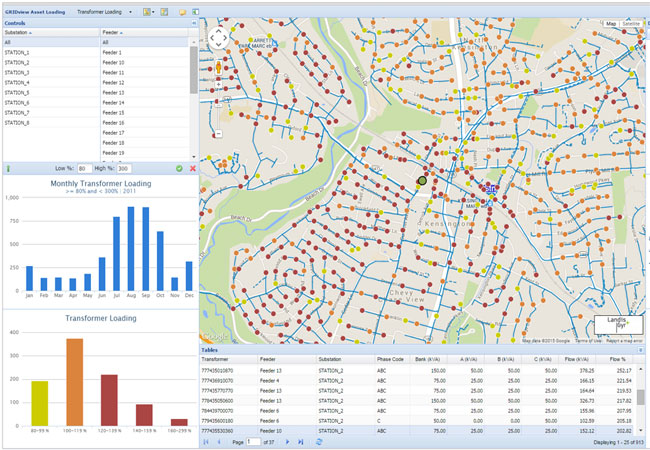This screenshot has height=450, width=650.
Task: Click the table vertical scrollbar thumb
Action: 640,397
